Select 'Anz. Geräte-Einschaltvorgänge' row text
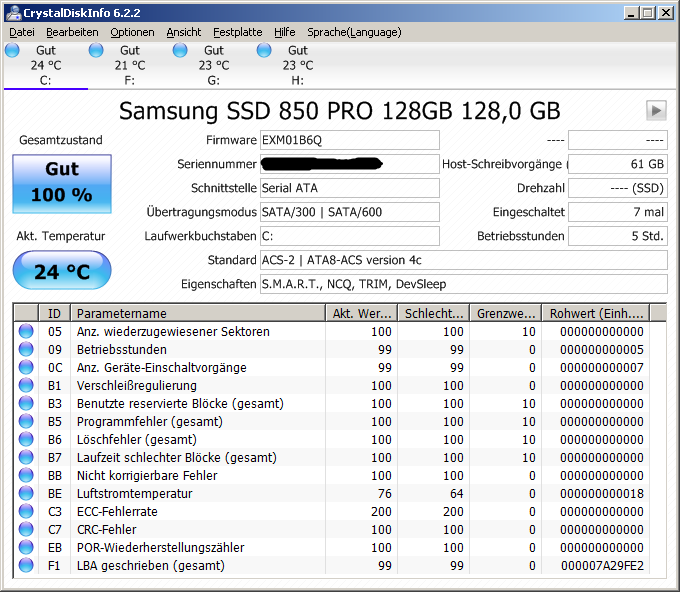The height and width of the screenshot is (592, 680). (162, 367)
